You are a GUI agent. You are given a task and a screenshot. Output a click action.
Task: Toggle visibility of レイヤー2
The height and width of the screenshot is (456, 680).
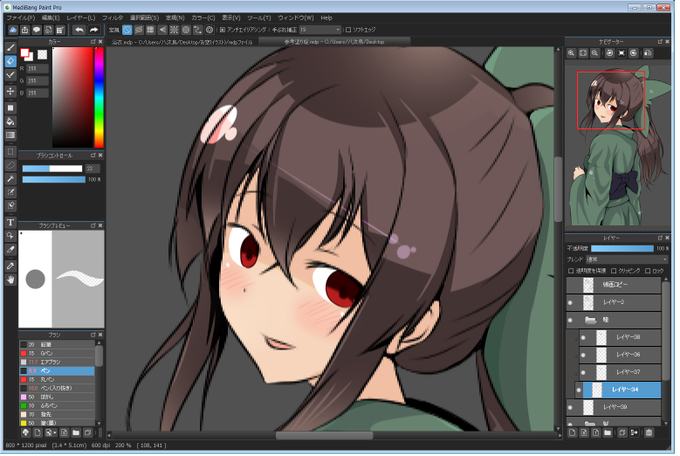[x=570, y=303]
